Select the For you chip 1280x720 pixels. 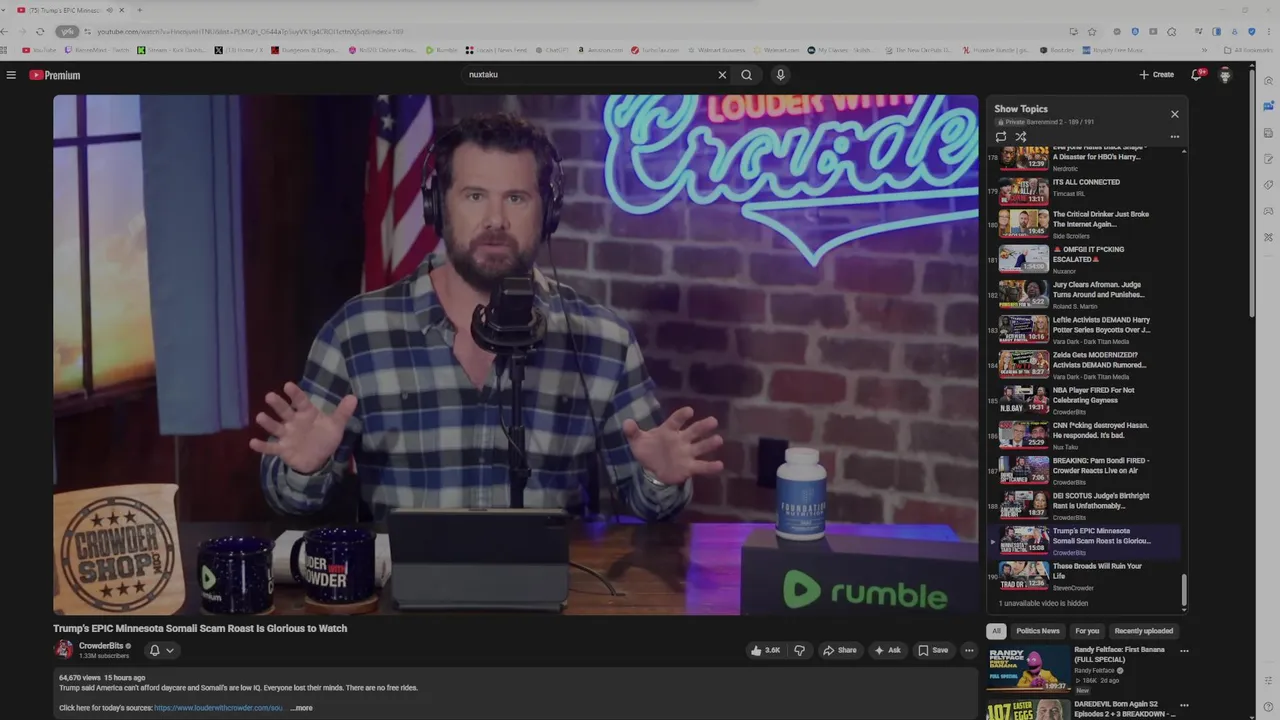point(1087,631)
